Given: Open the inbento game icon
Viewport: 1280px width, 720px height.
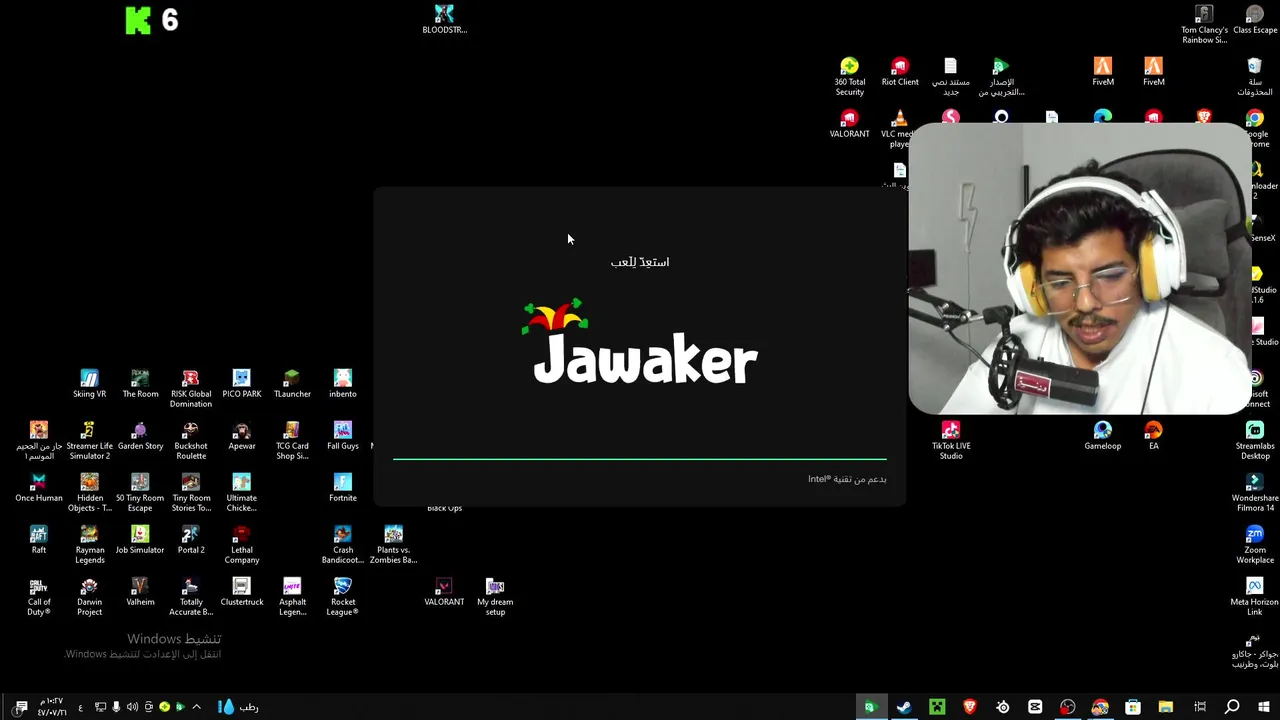Looking at the screenshot, I should (343, 383).
